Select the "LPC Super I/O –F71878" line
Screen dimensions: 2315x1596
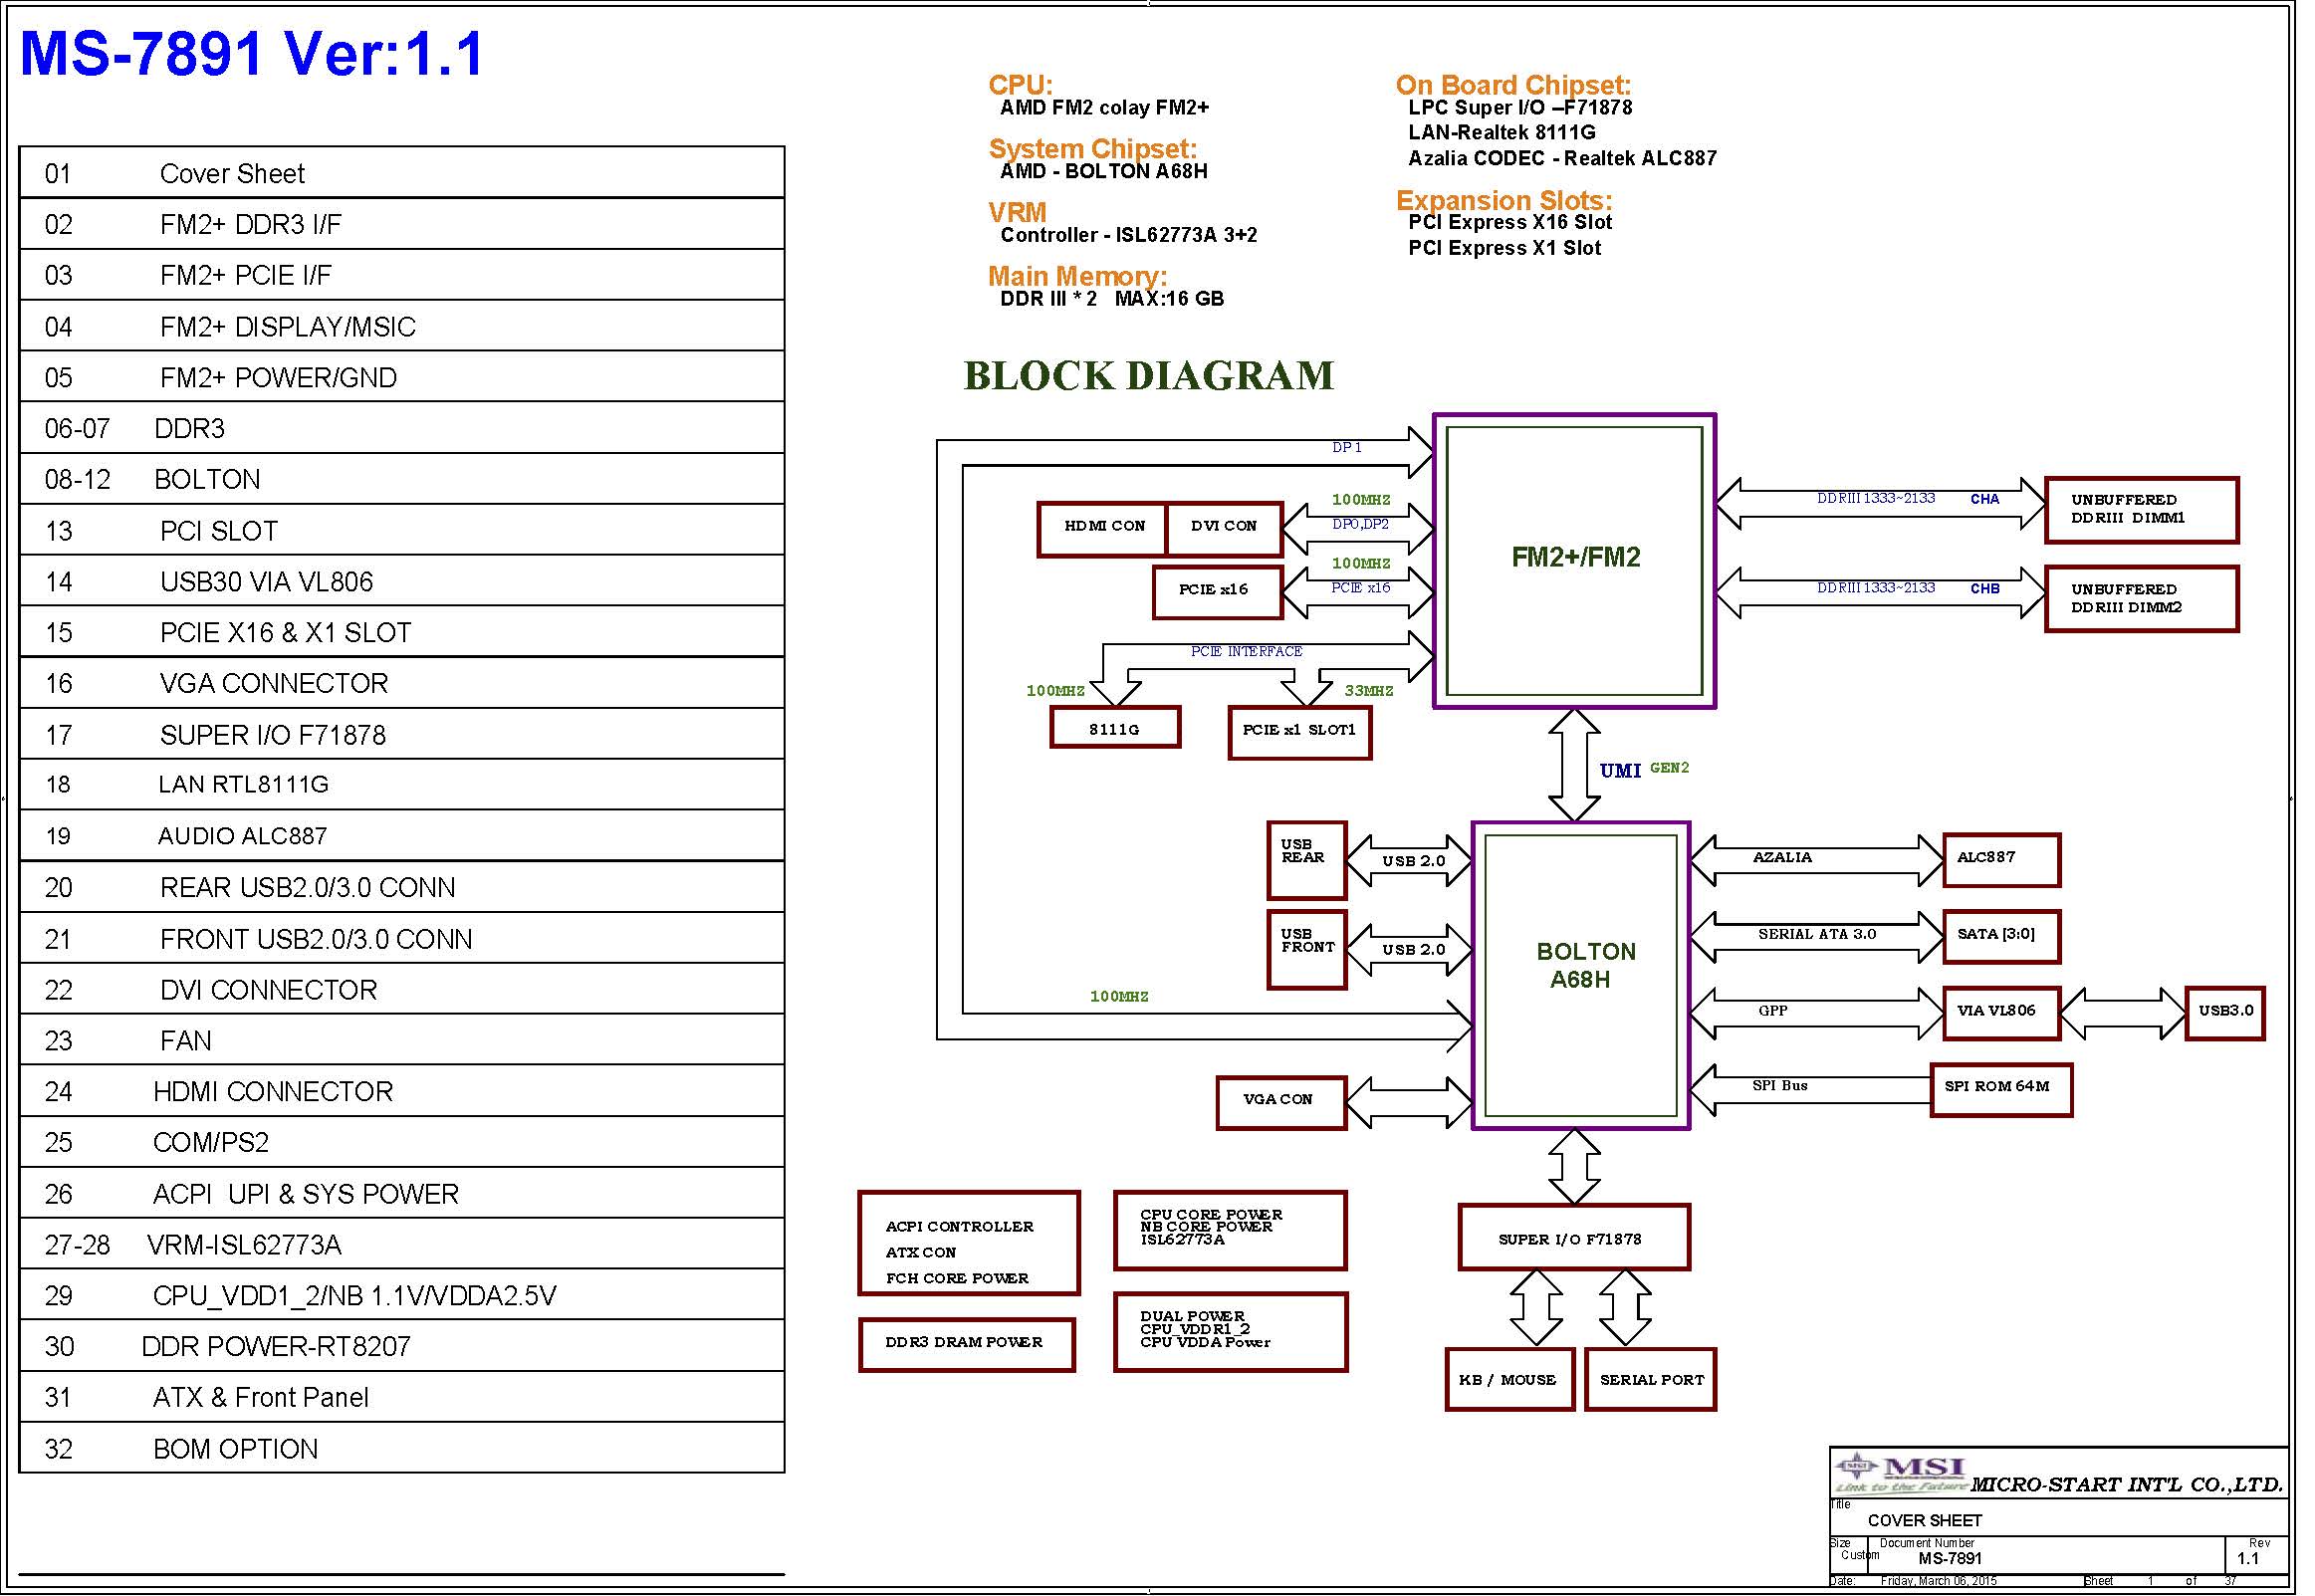(x=1520, y=108)
